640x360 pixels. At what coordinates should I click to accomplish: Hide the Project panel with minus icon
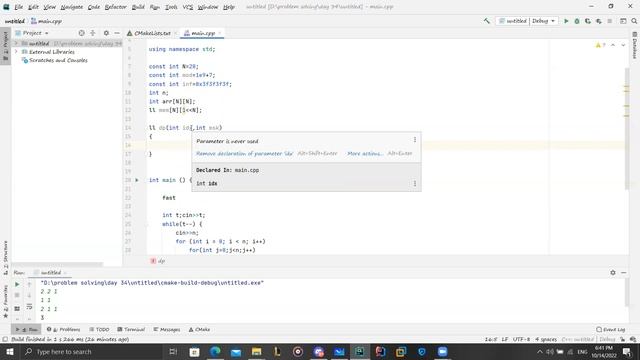(x=117, y=33)
